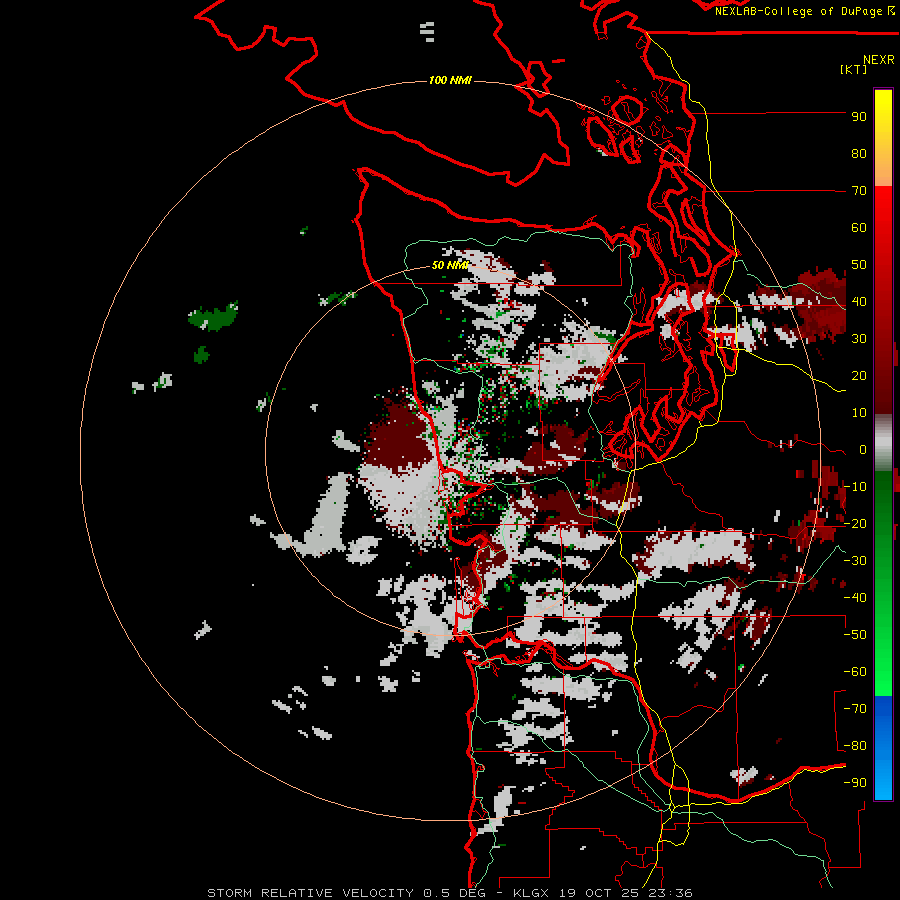The width and height of the screenshot is (900, 900).
Task: Click the NEXR label above the scale
Action: (879, 60)
